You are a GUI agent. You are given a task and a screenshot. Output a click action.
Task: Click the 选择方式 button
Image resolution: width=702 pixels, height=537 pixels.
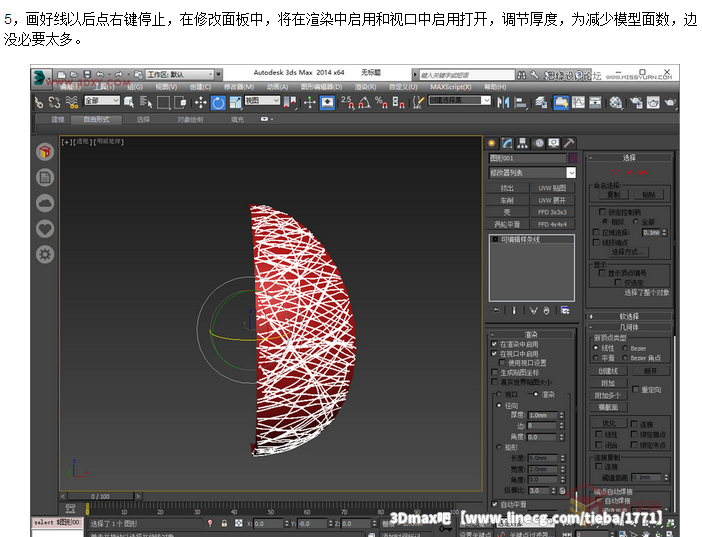point(631,252)
